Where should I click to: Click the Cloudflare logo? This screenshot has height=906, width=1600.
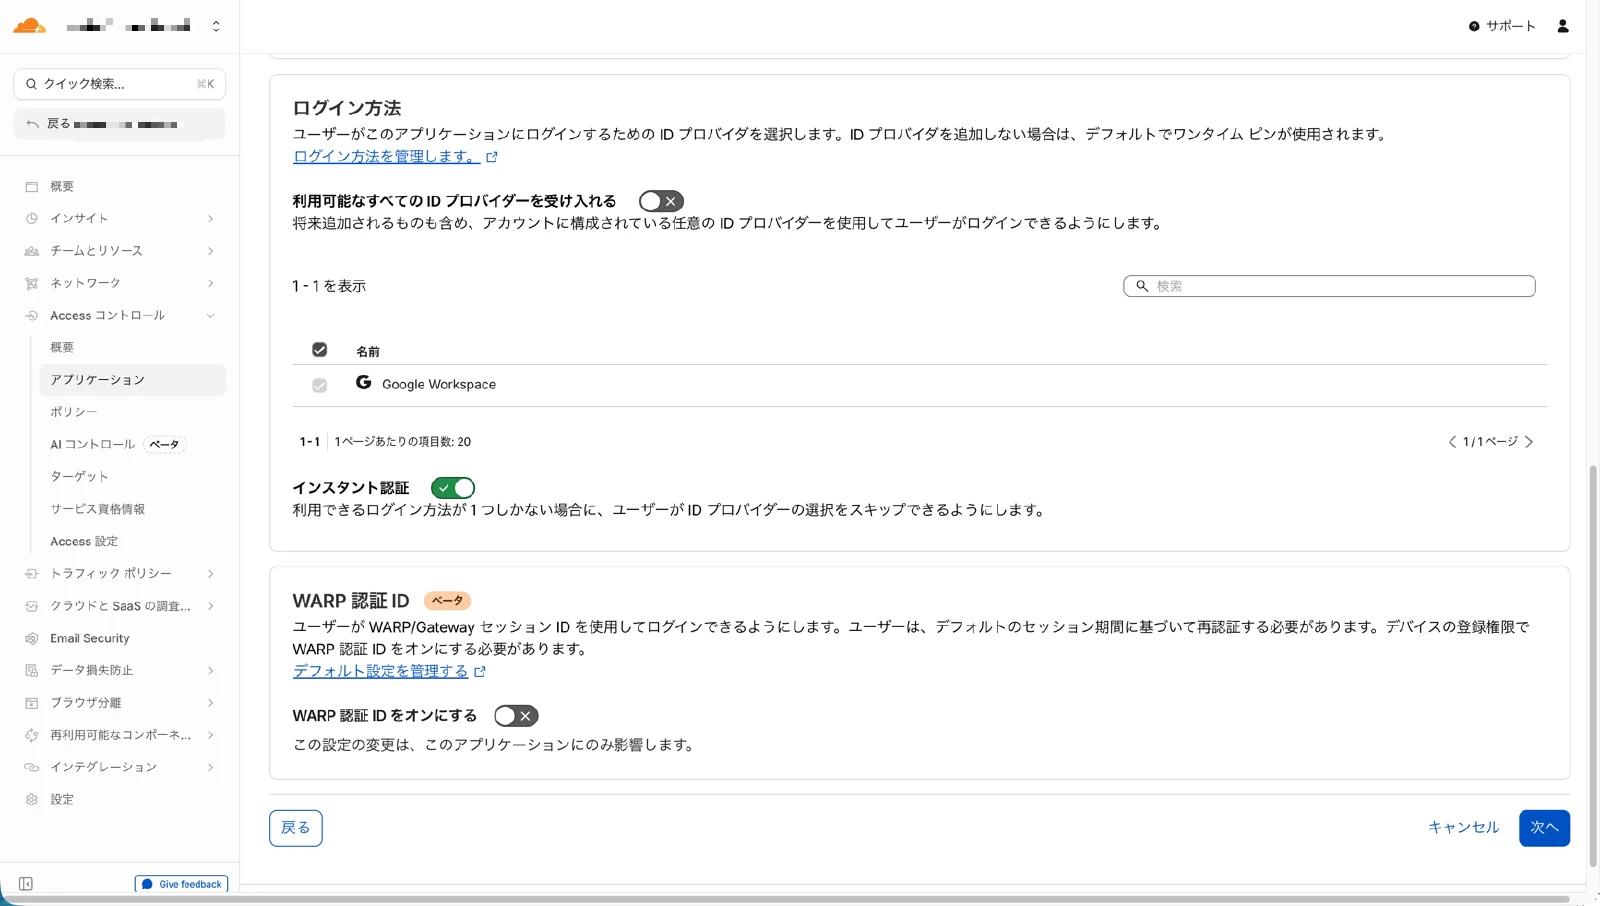(29, 25)
